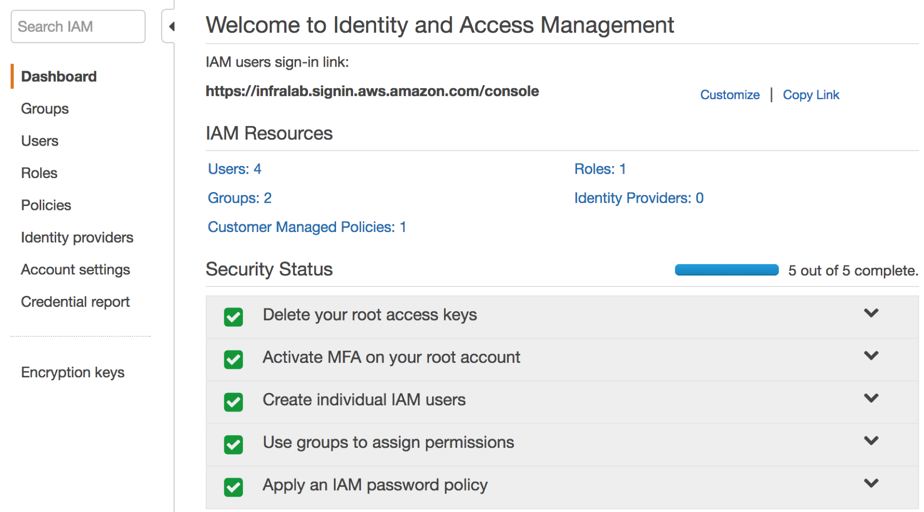Open the Users: 4 resource link
This screenshot has height=512, width=924.
235,169
